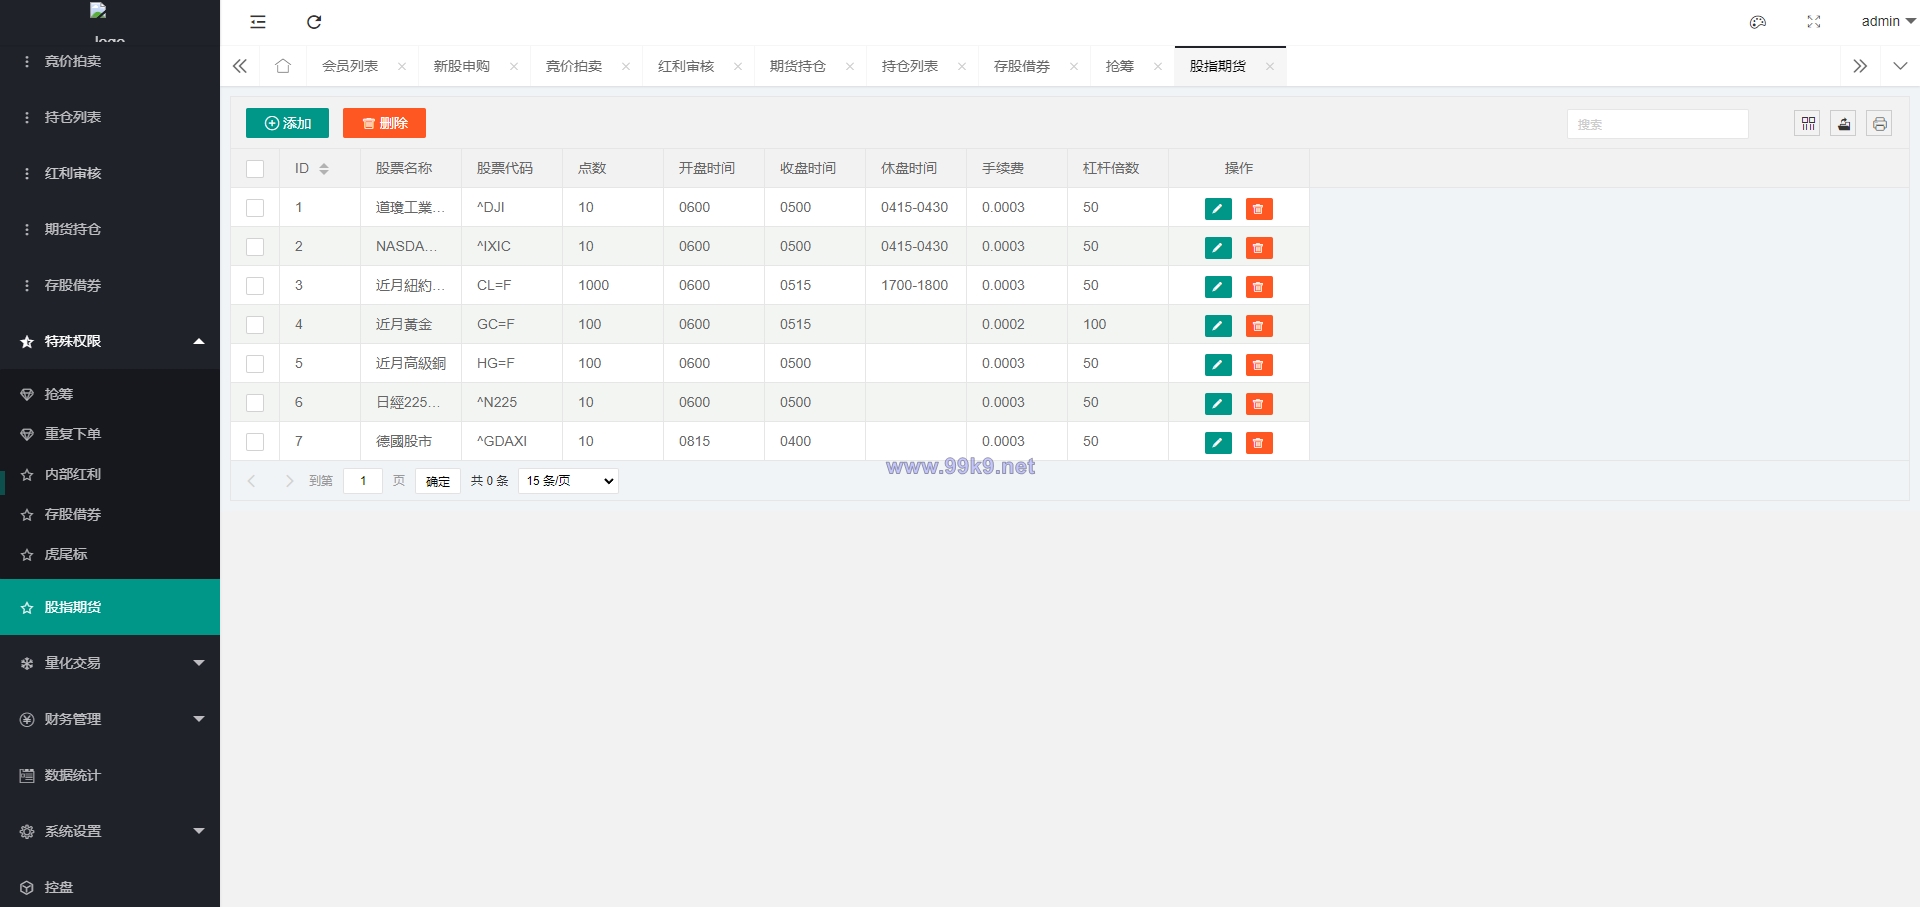Open 虎尾标 in the sidebar
1920x907 pixels.
110,554
